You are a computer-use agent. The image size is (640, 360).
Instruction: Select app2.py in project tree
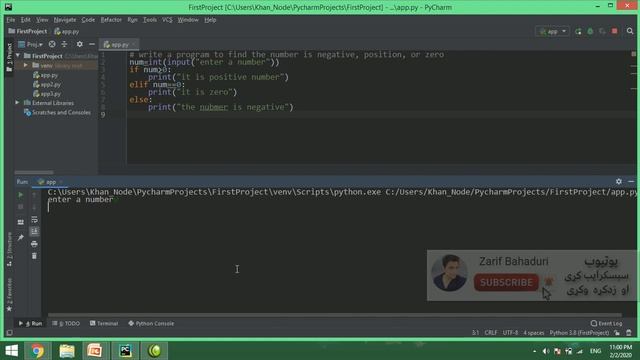[47, 84]
